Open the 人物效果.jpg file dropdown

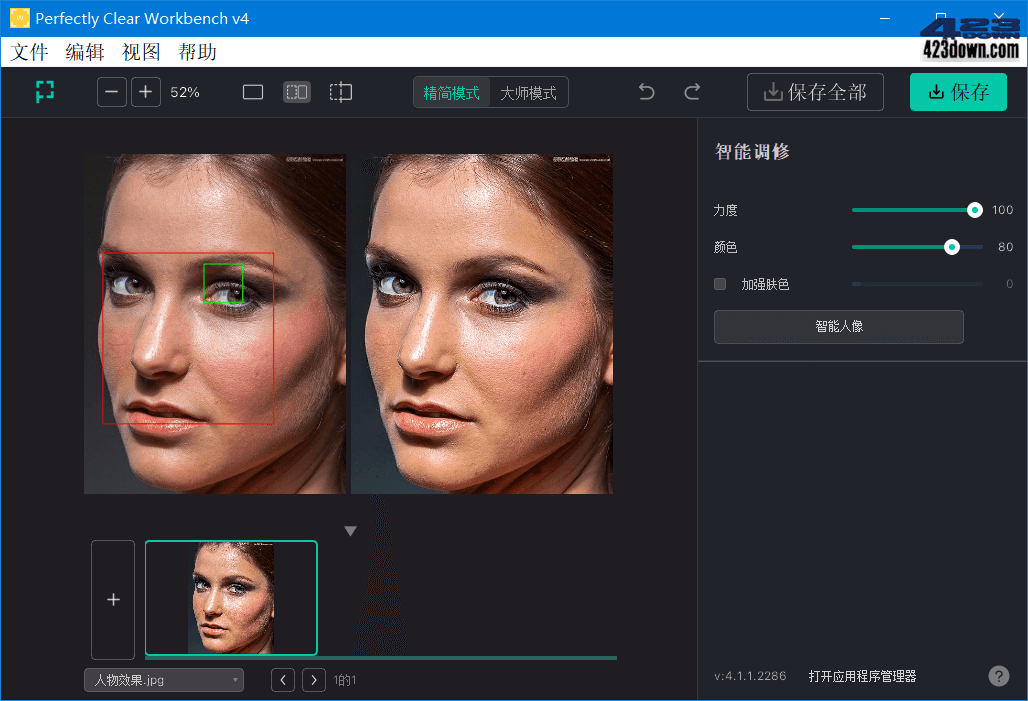(163, 679)
